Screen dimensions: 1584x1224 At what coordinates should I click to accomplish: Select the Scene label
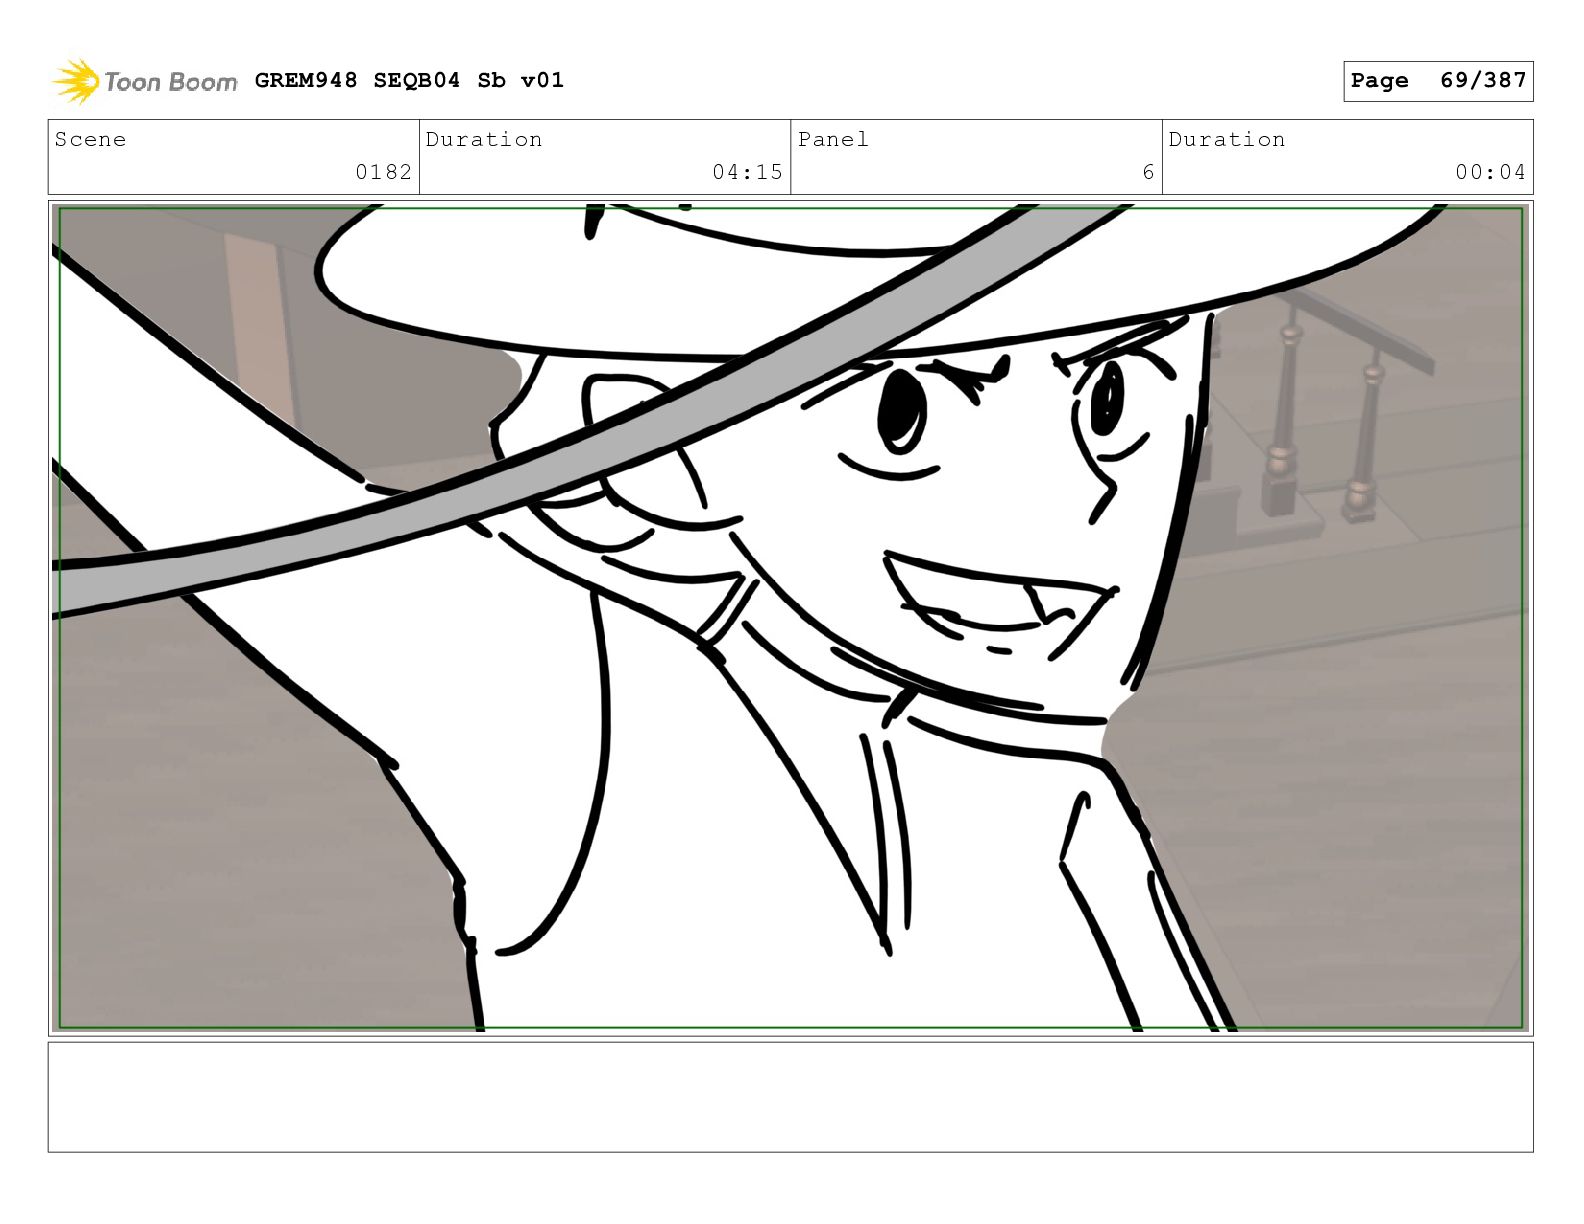(x=90, y=139)
